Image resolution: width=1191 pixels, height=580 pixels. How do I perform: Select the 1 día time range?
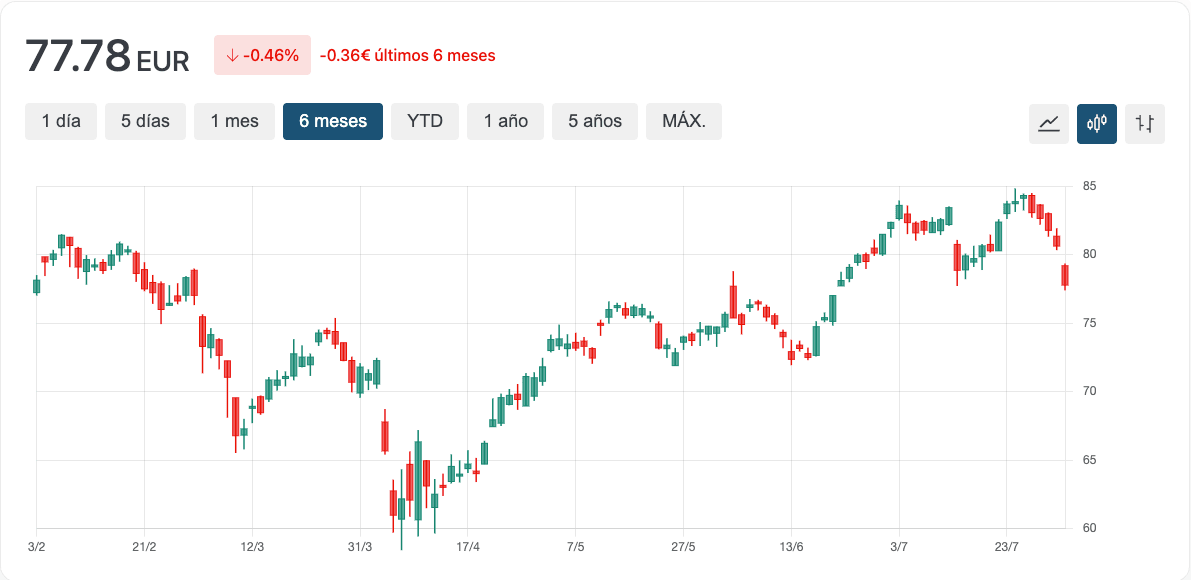61,121
